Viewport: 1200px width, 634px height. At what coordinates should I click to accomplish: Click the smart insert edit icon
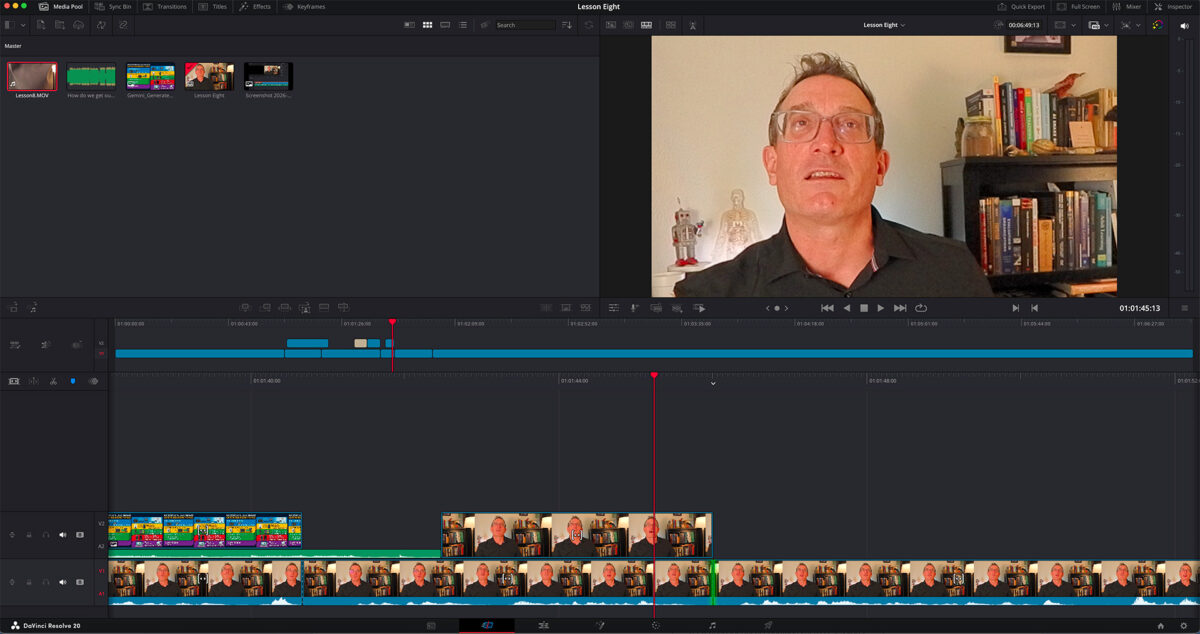(x=244, y=308)
